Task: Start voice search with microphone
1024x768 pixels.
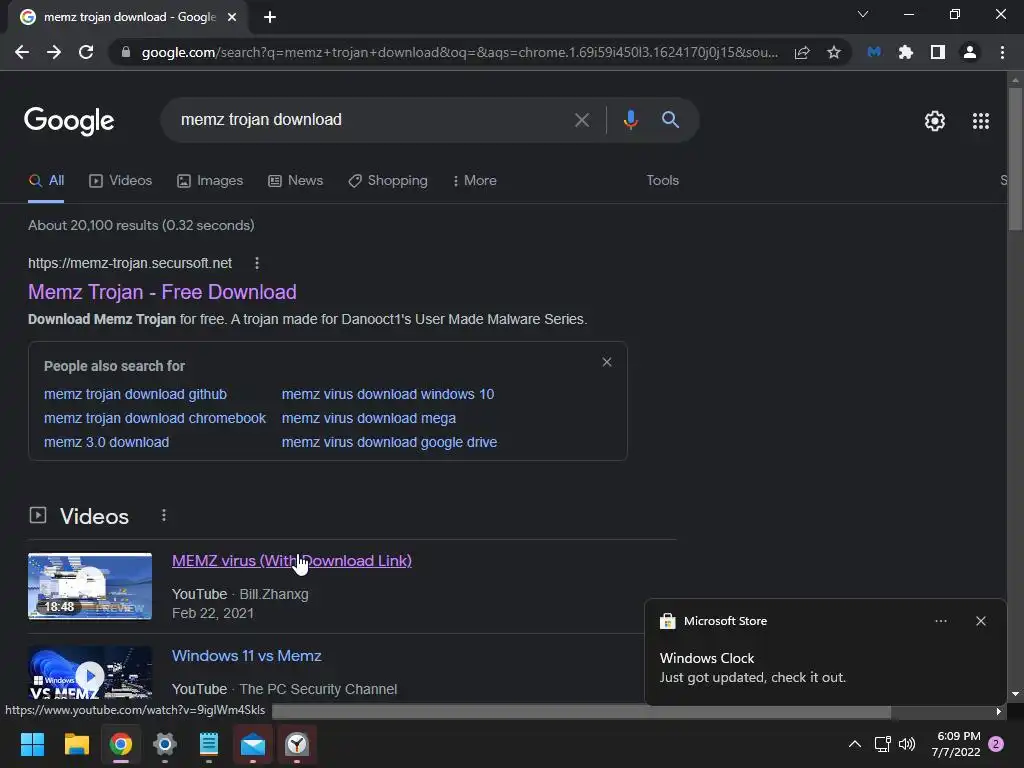Action: coord(630,120)
